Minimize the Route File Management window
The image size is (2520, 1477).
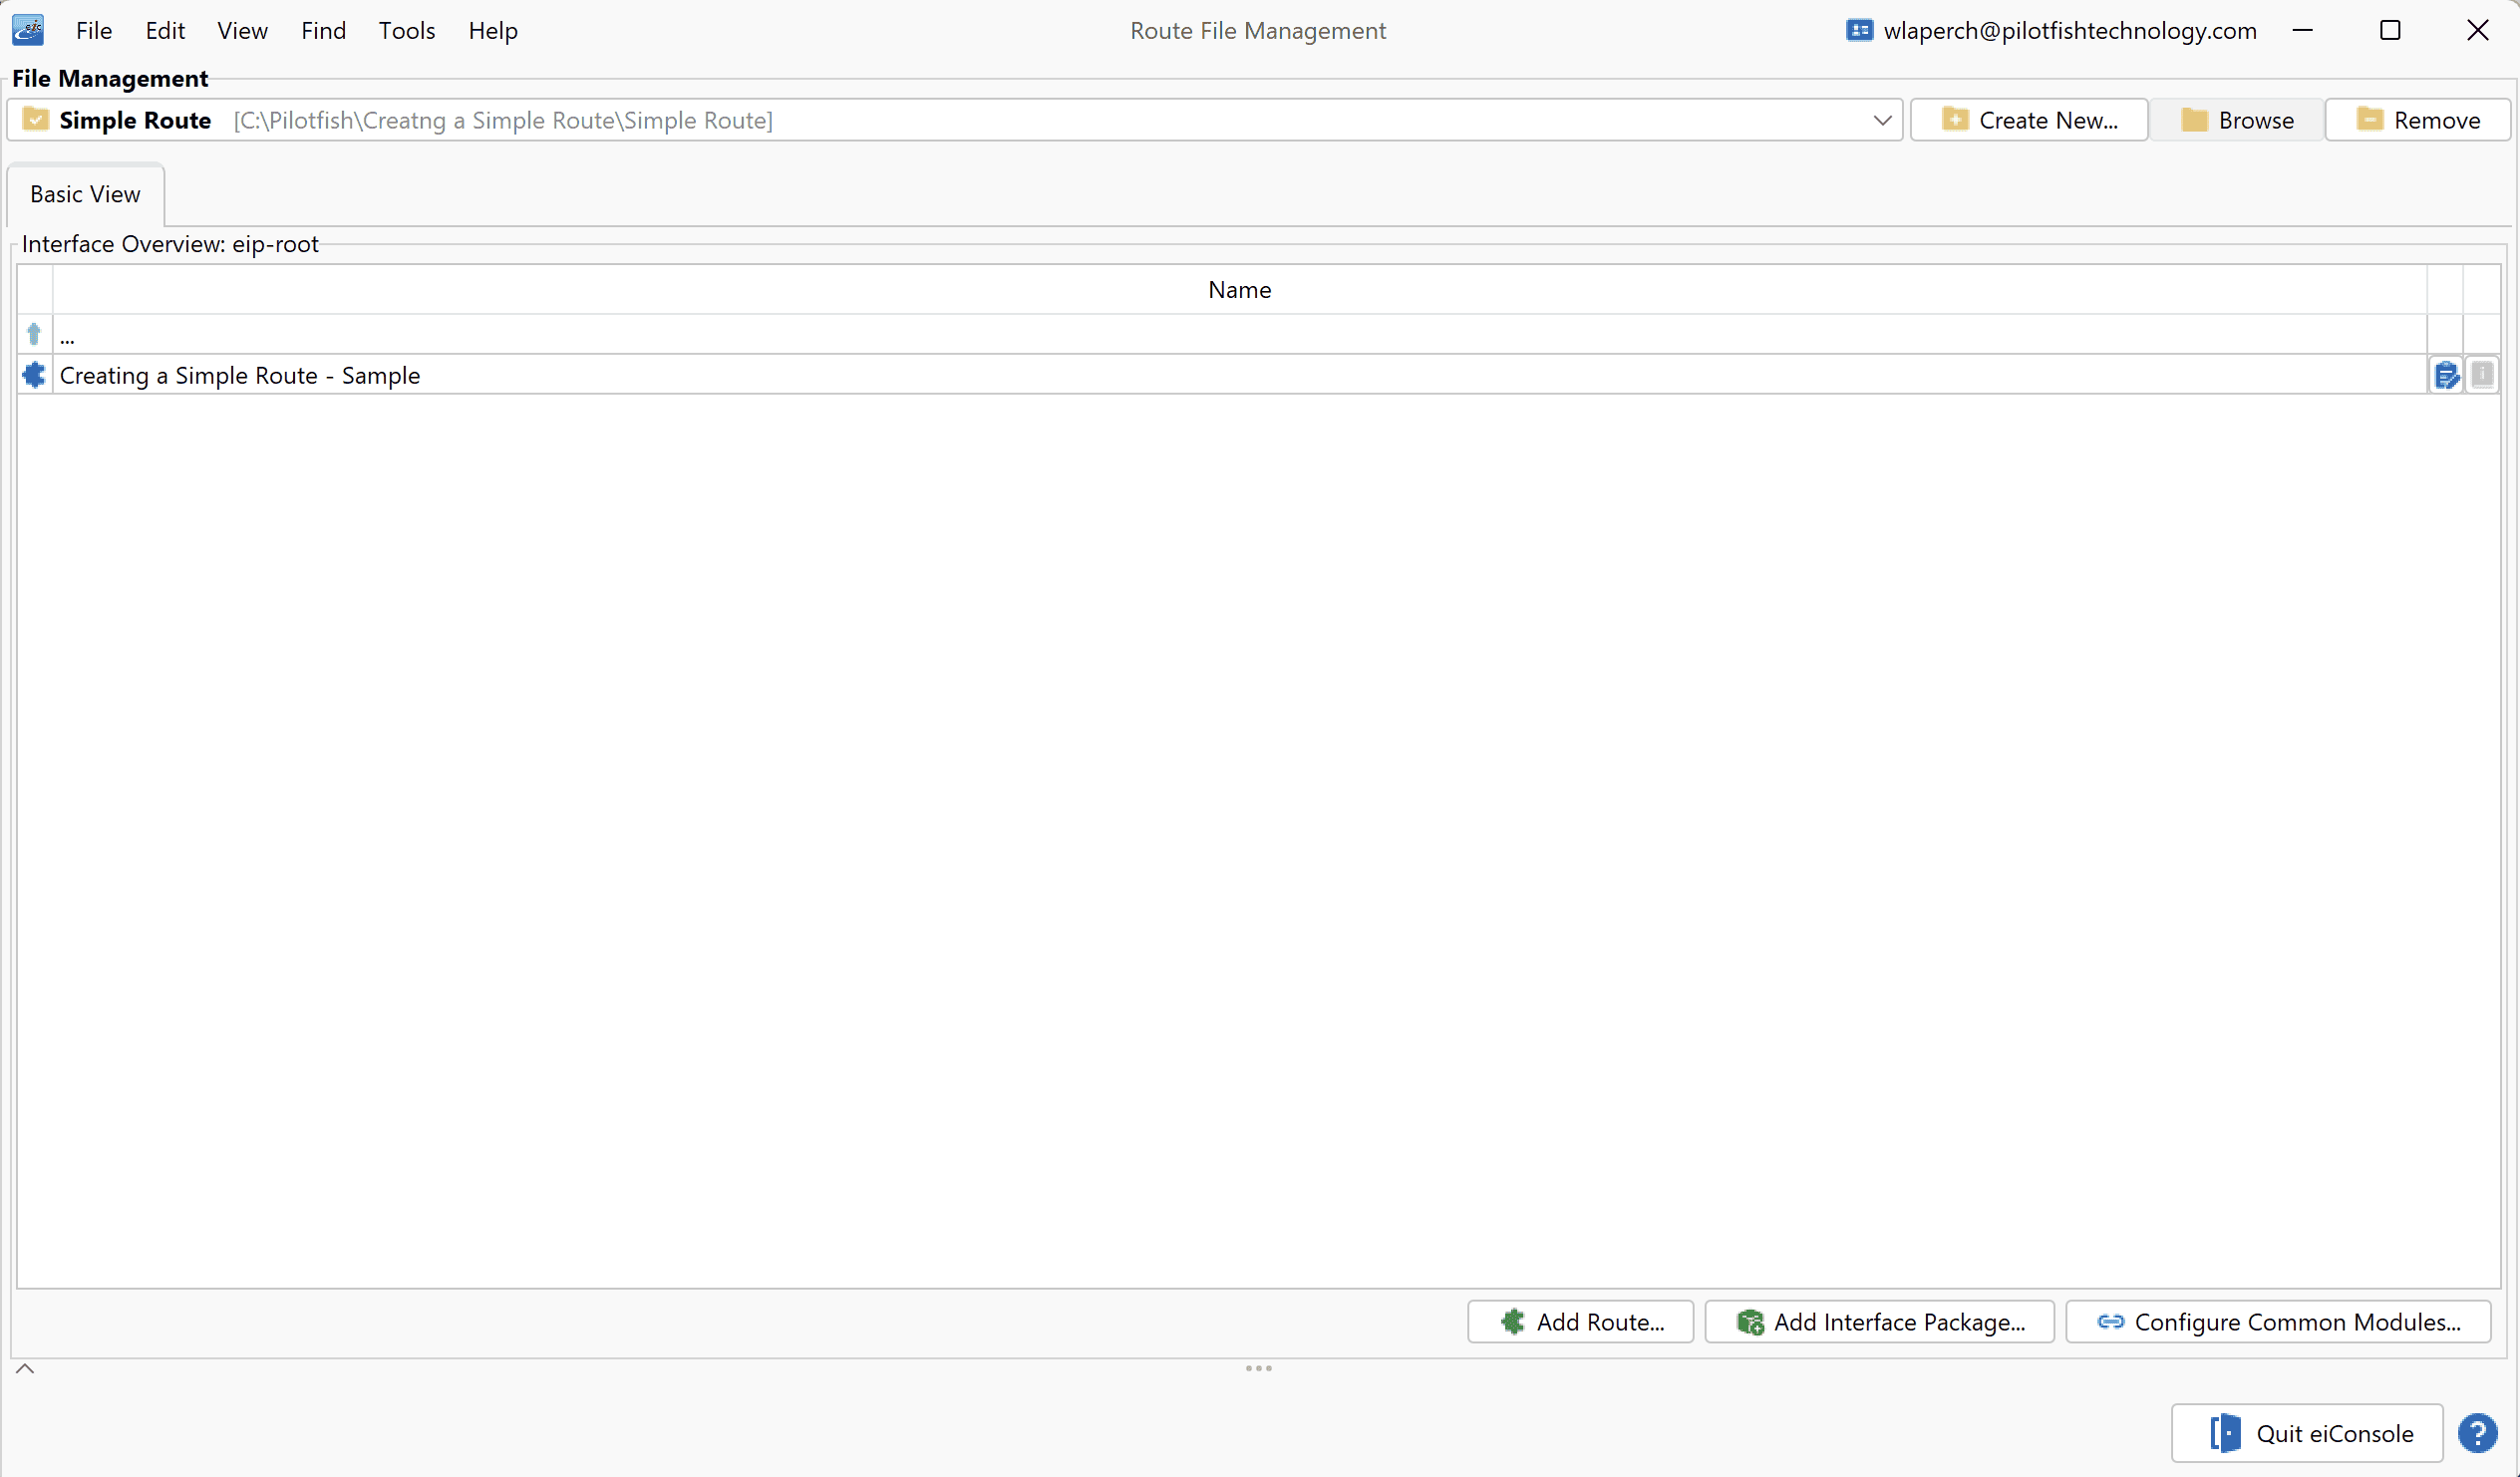coord(2303,31)
